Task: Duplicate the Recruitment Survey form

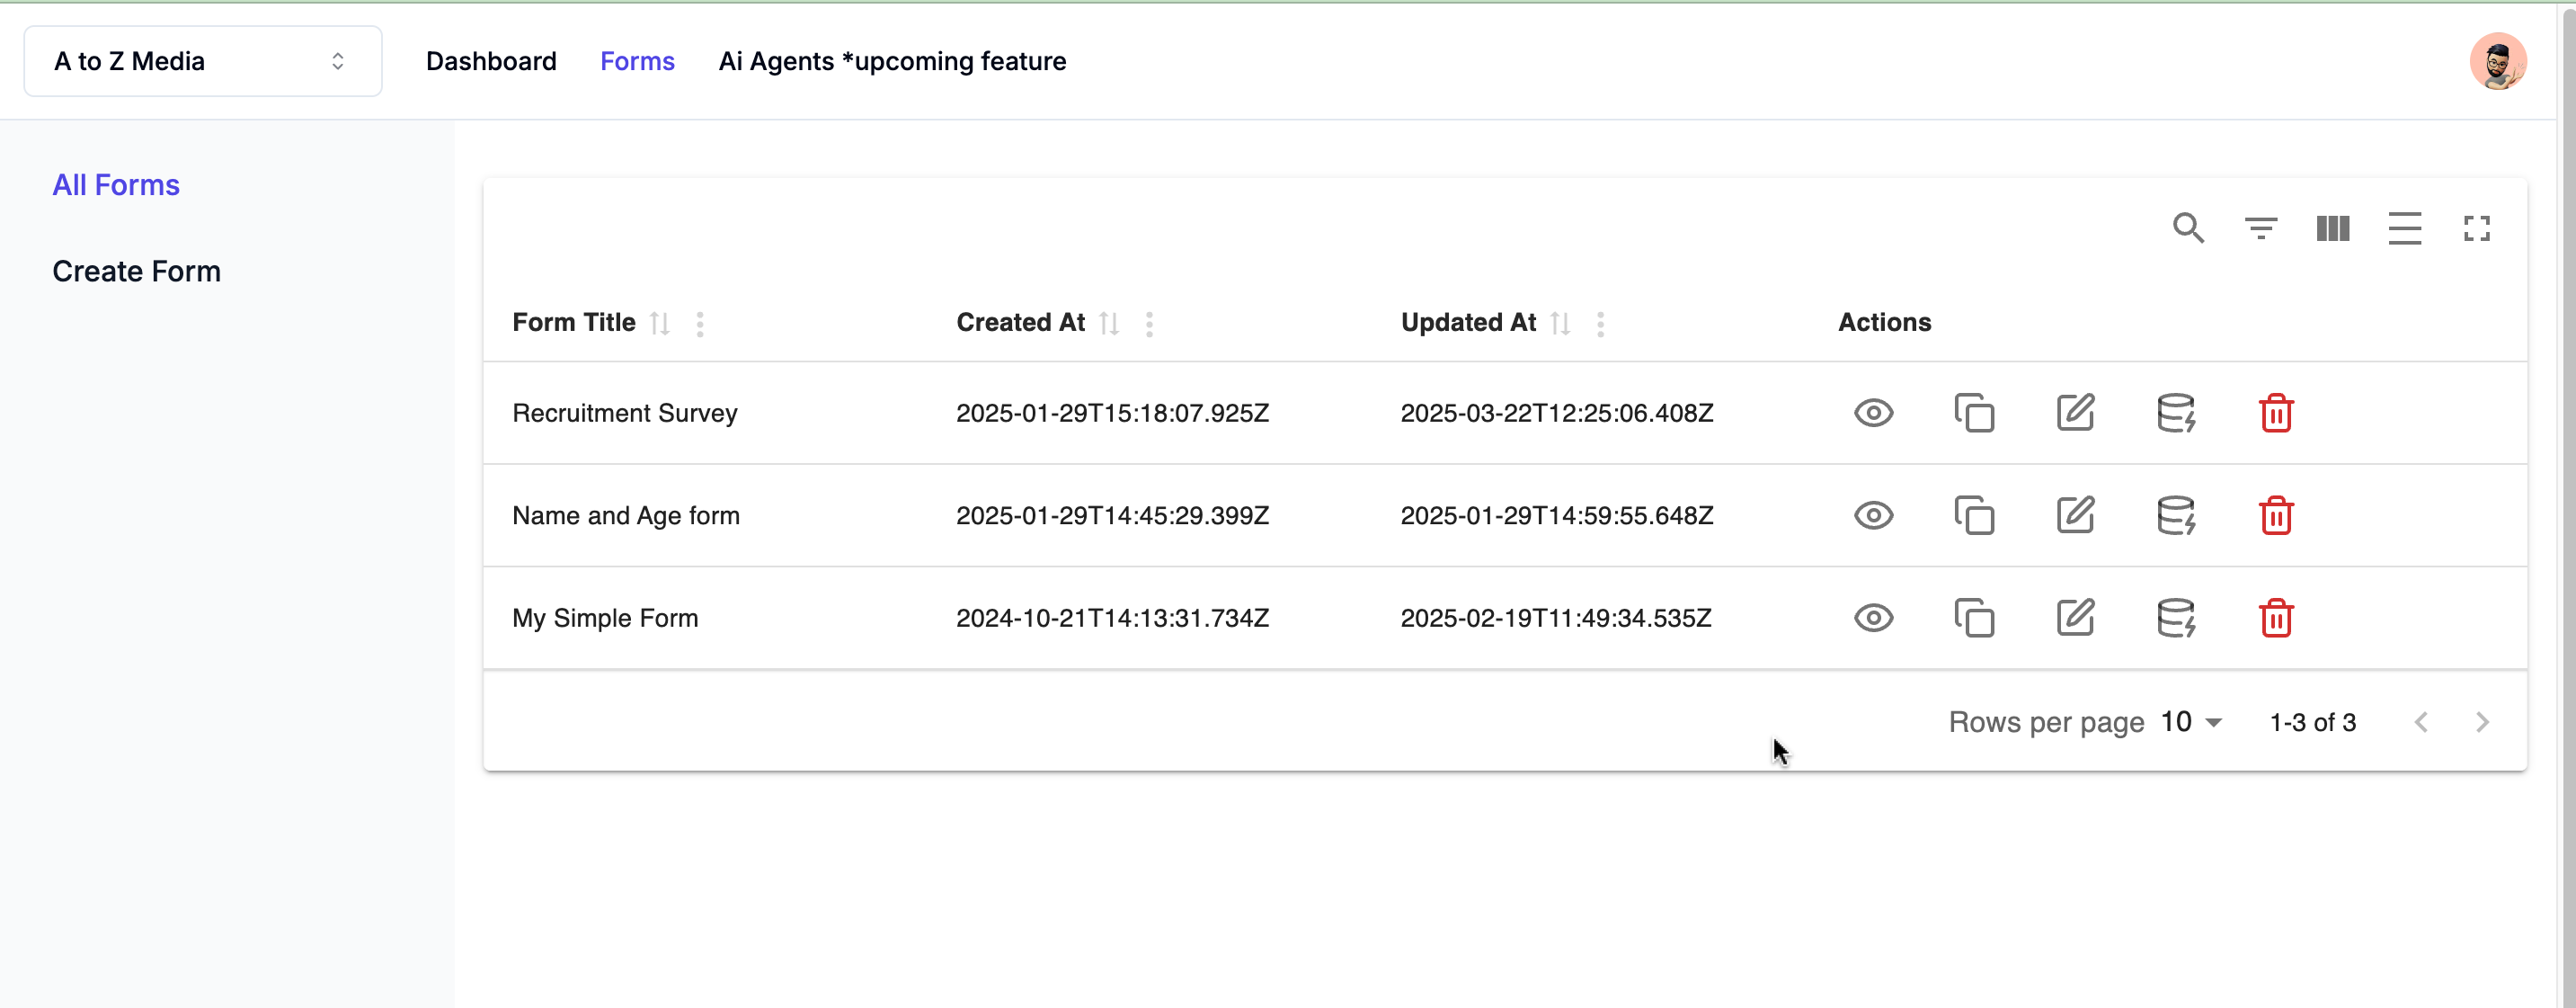Action: click(x=1974, y=413)
